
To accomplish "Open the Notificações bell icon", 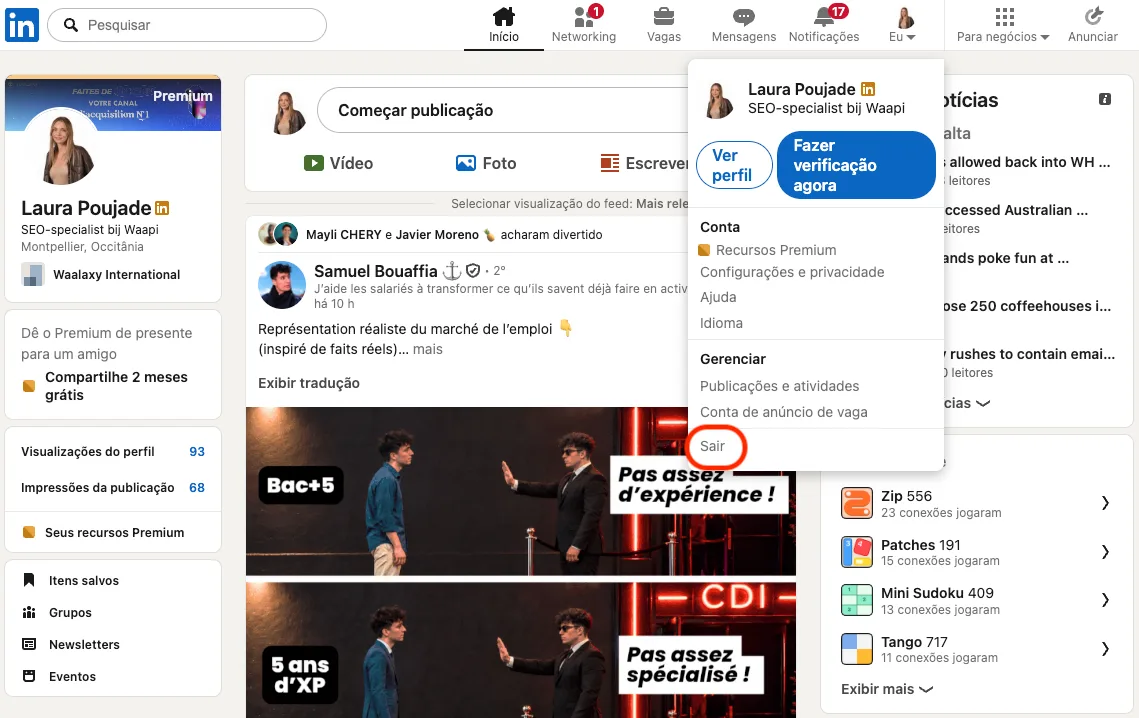I will 824,16.
